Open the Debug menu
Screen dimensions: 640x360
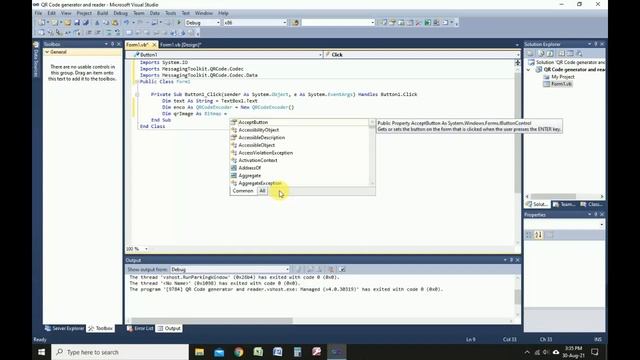[120, 13]
